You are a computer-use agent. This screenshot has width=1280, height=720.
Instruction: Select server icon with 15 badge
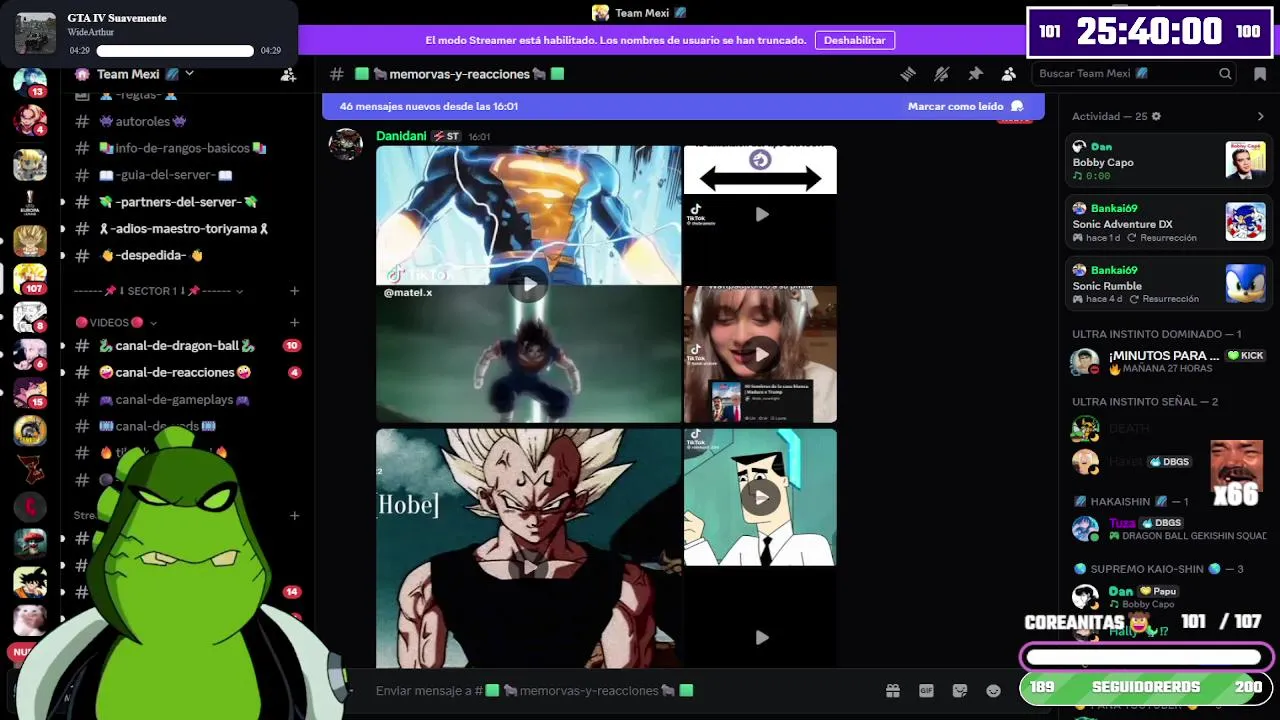(x=30, y=392)
